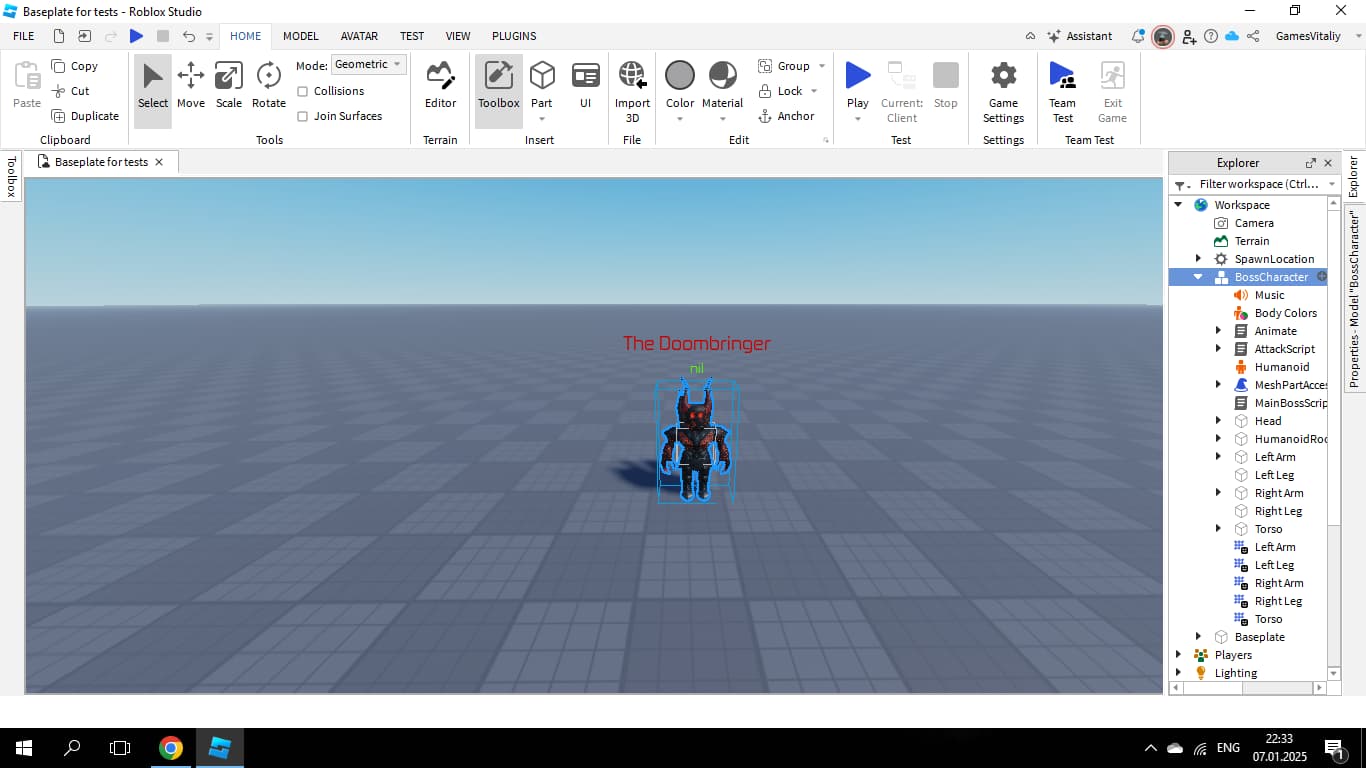Open the Lock dropdown arrow
The width and height of the screenshot is (1366, 768).
[814, 91]
